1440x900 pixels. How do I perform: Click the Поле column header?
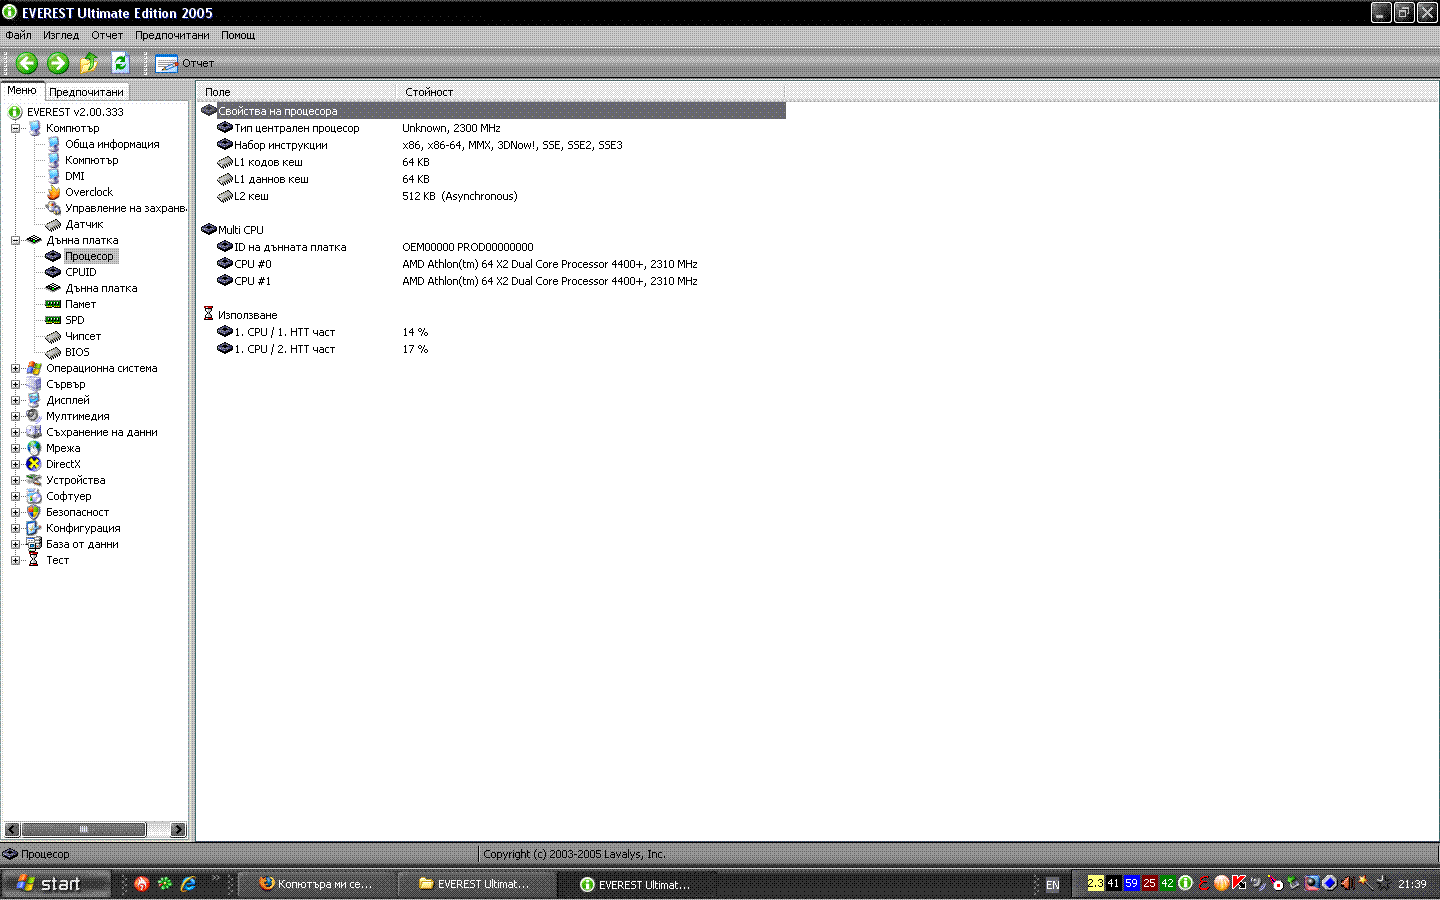[x=298, y=92]
